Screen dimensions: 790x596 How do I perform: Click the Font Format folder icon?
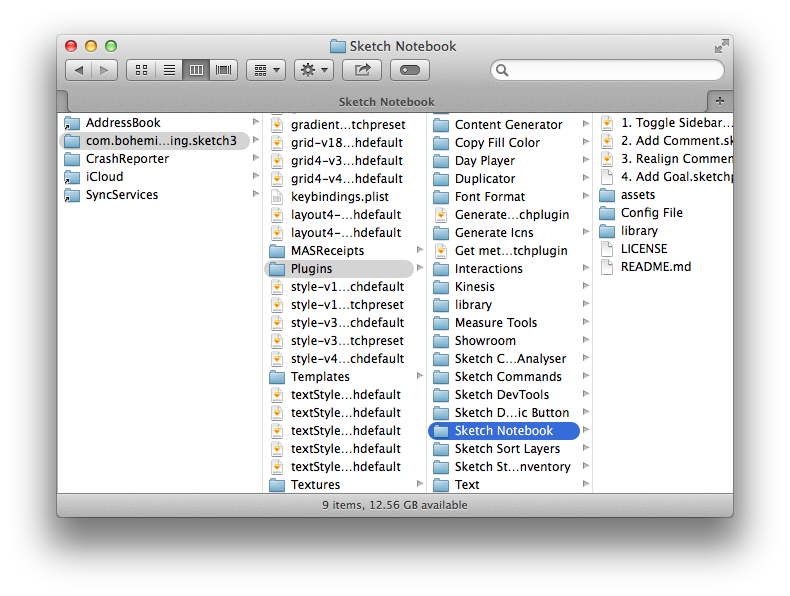coord(441,196)
